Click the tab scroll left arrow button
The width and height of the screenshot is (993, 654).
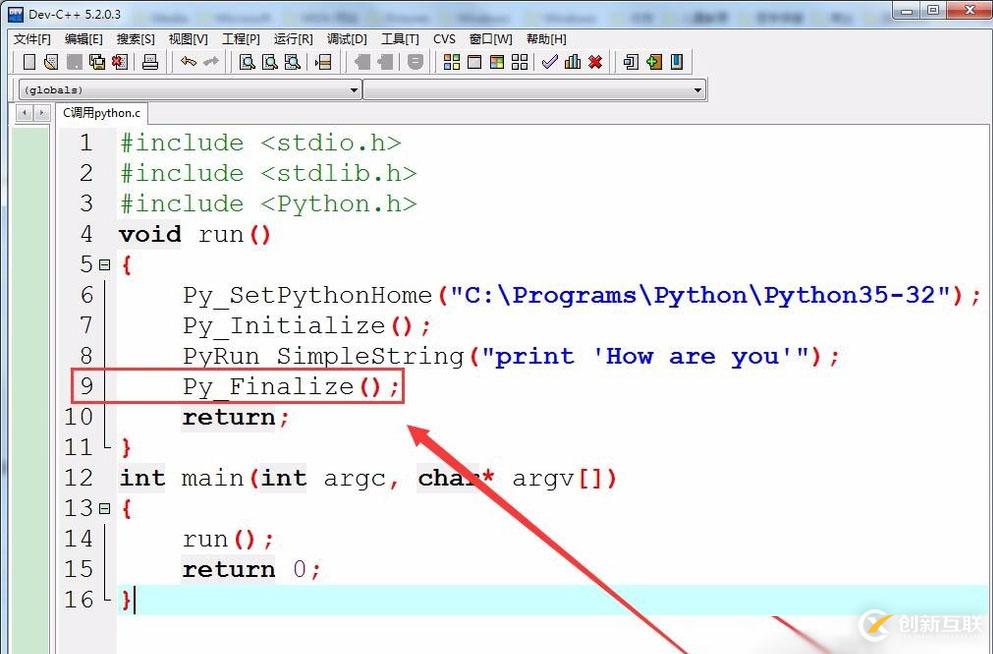coord(25,113)
